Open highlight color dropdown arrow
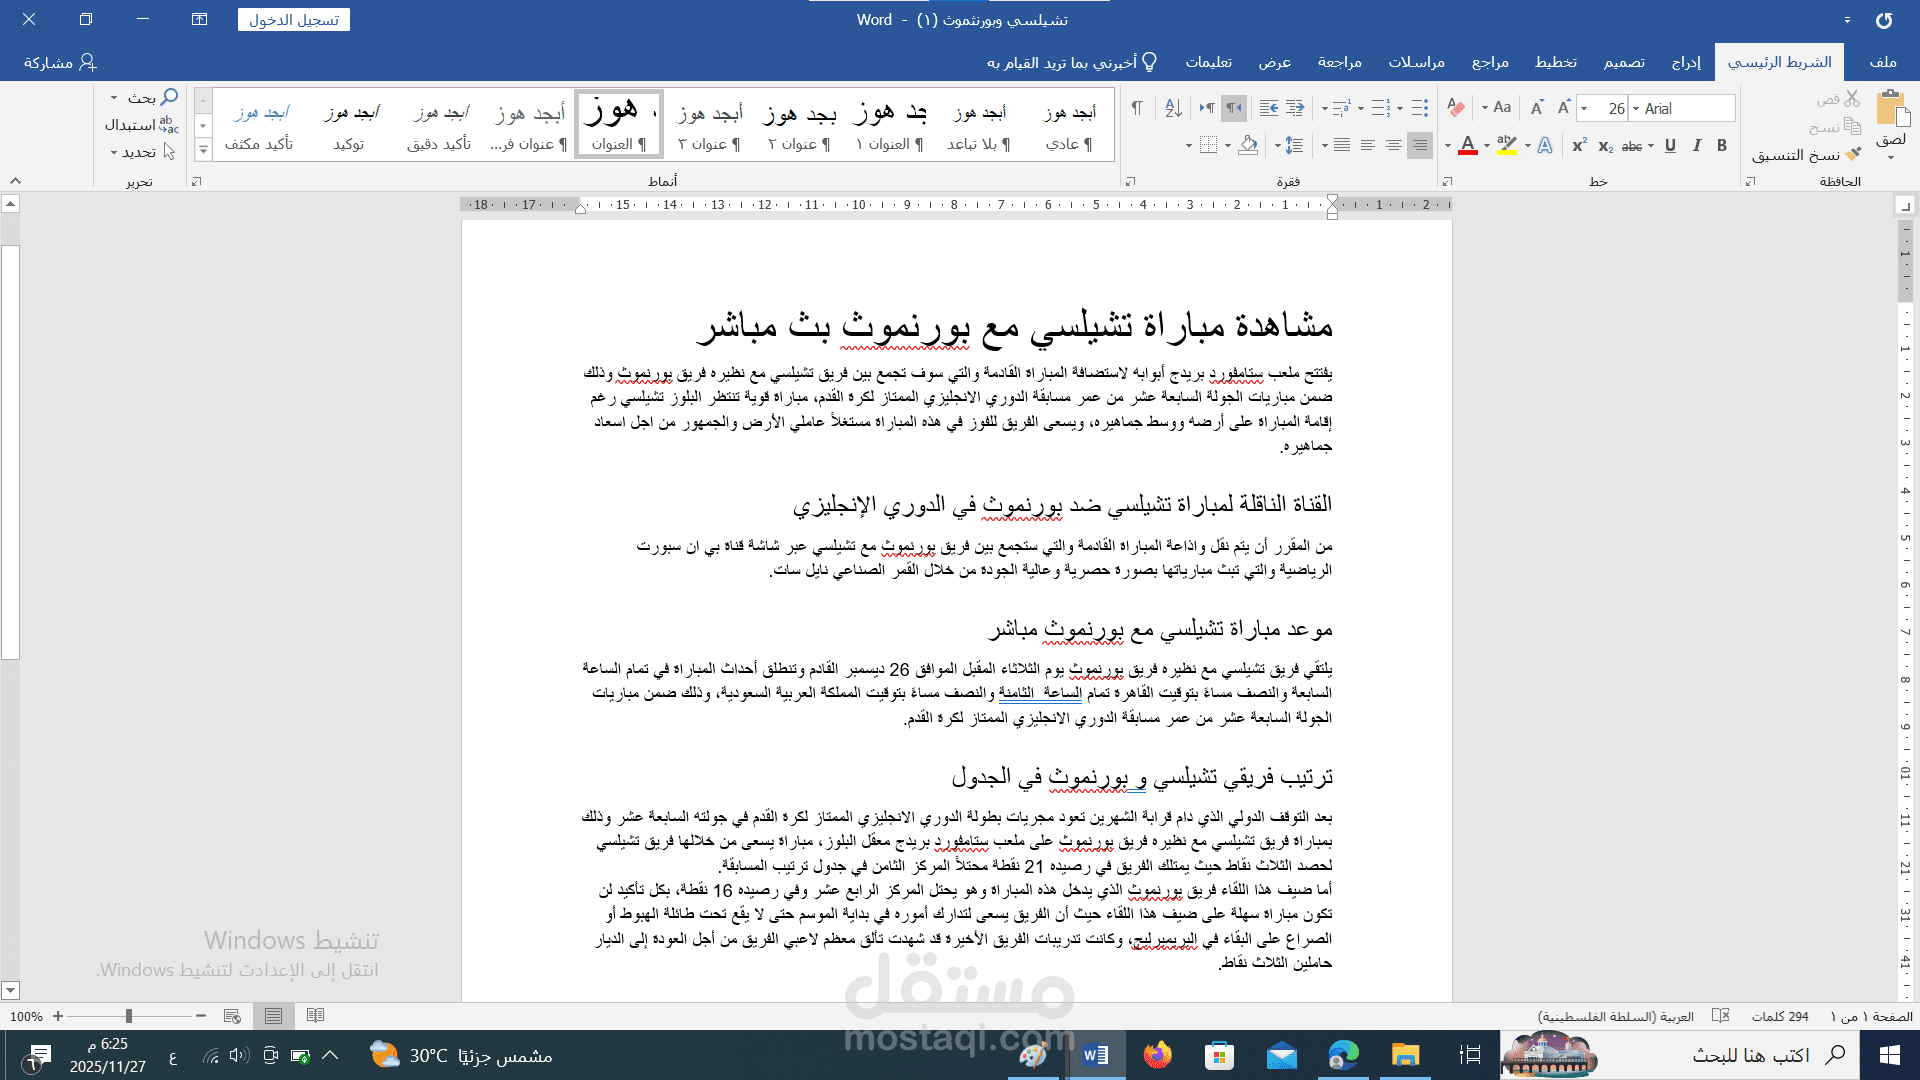The height and width of the screenshot is (1080, 1920). click(x=1487, y=146)
